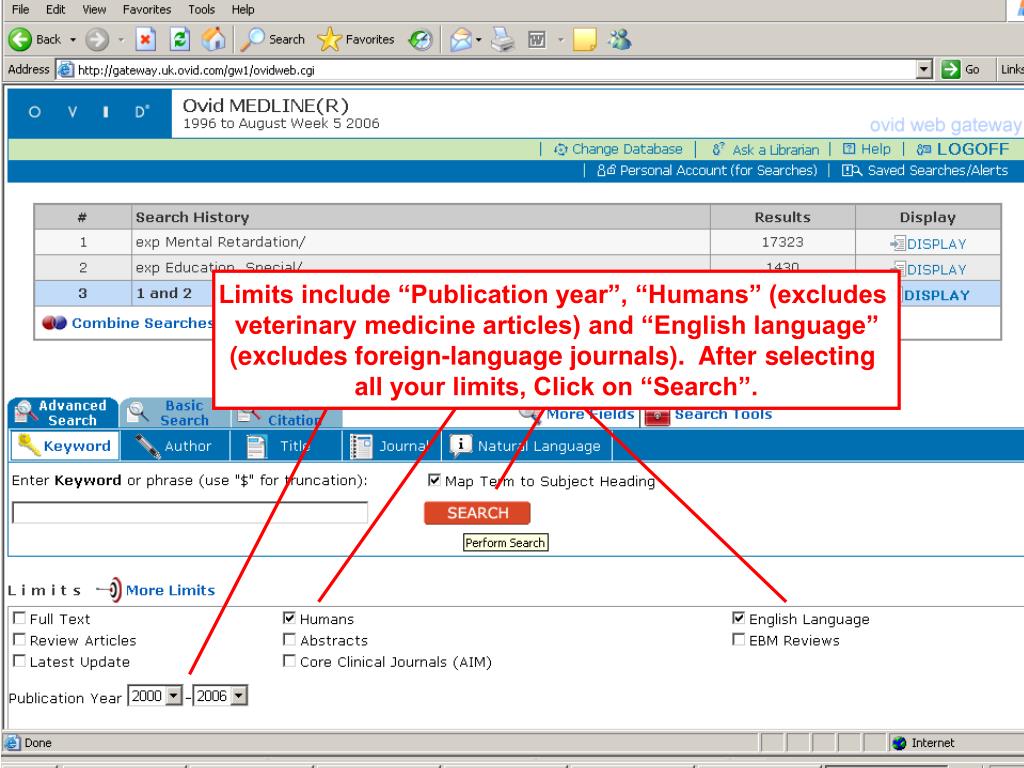
Task: Expand the Mail button dropdown arrow
Action: (479, 40)
